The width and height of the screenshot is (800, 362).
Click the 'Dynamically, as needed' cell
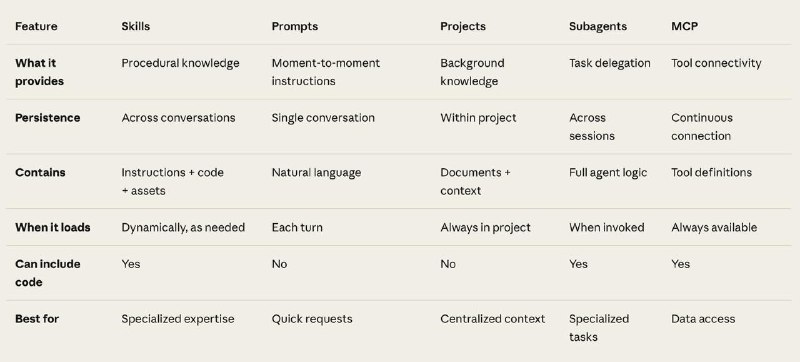183,227
